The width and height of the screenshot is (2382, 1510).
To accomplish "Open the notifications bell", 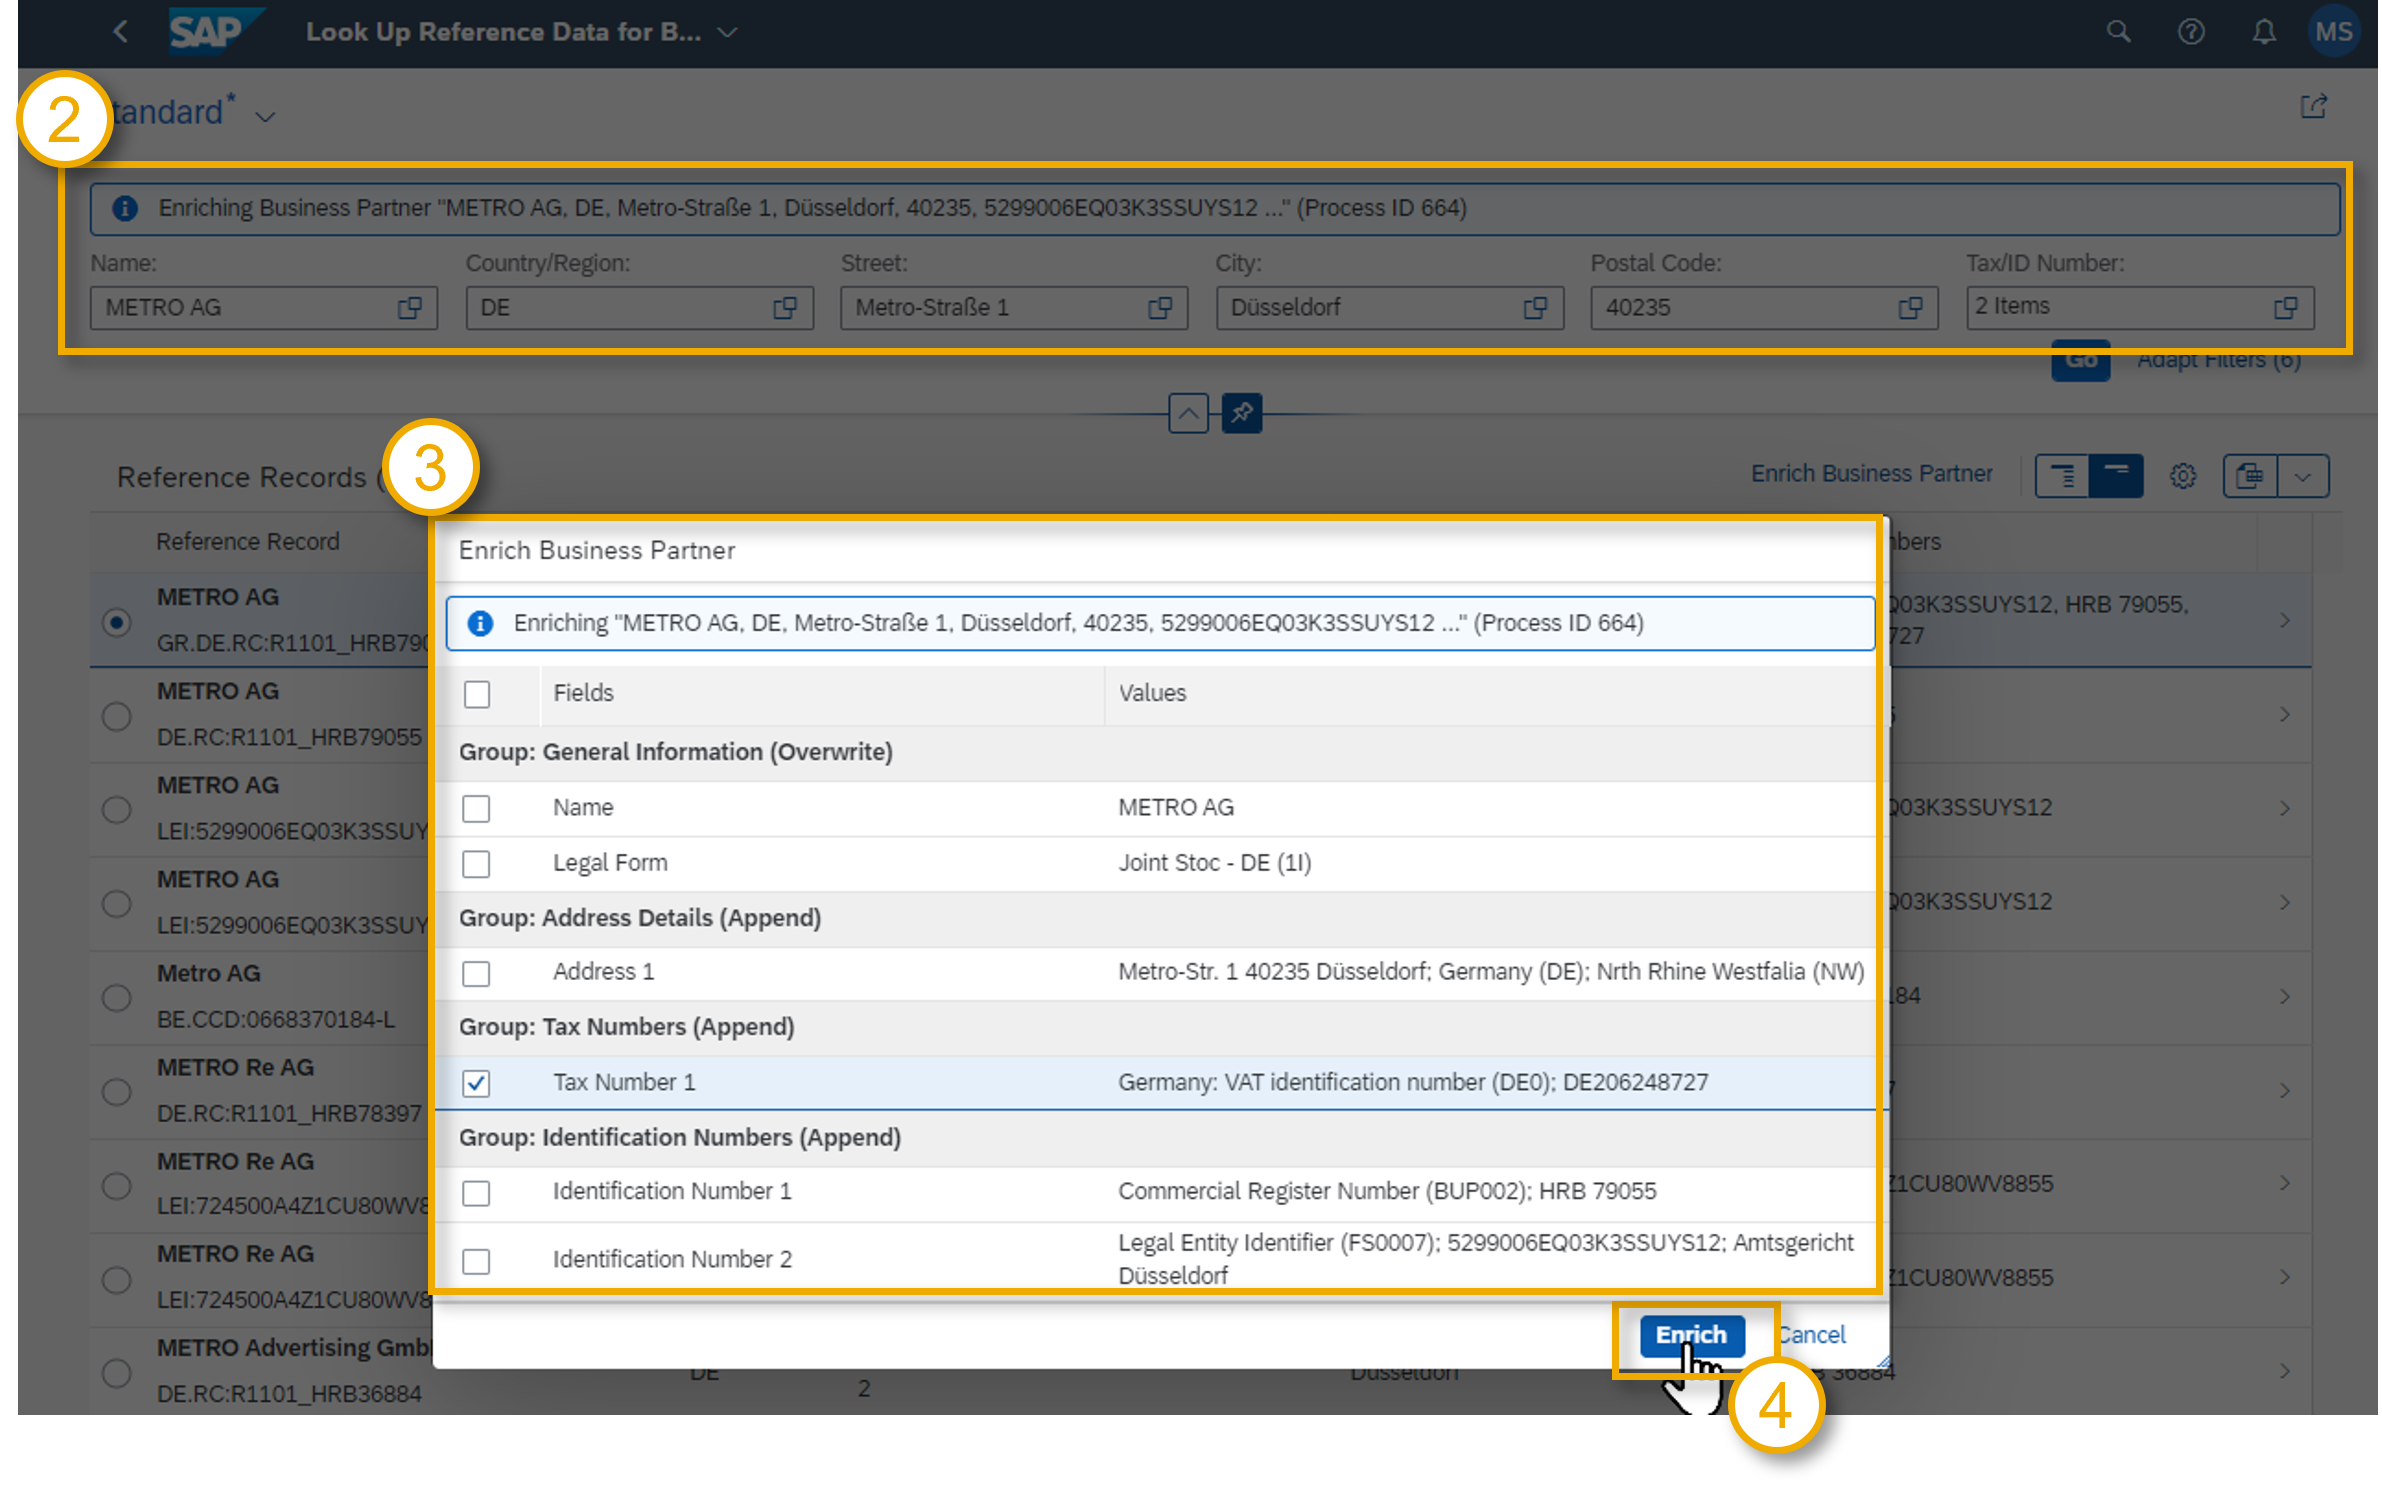I will (2263, 32).
